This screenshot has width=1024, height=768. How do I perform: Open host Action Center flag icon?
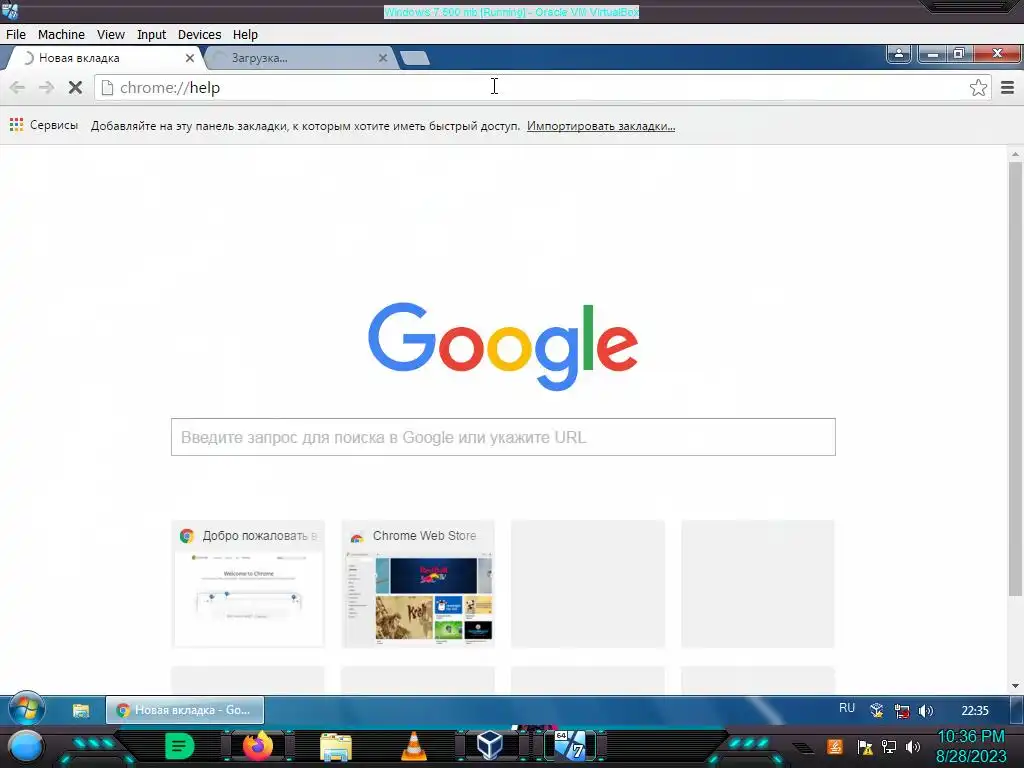(x=865, y=746)
